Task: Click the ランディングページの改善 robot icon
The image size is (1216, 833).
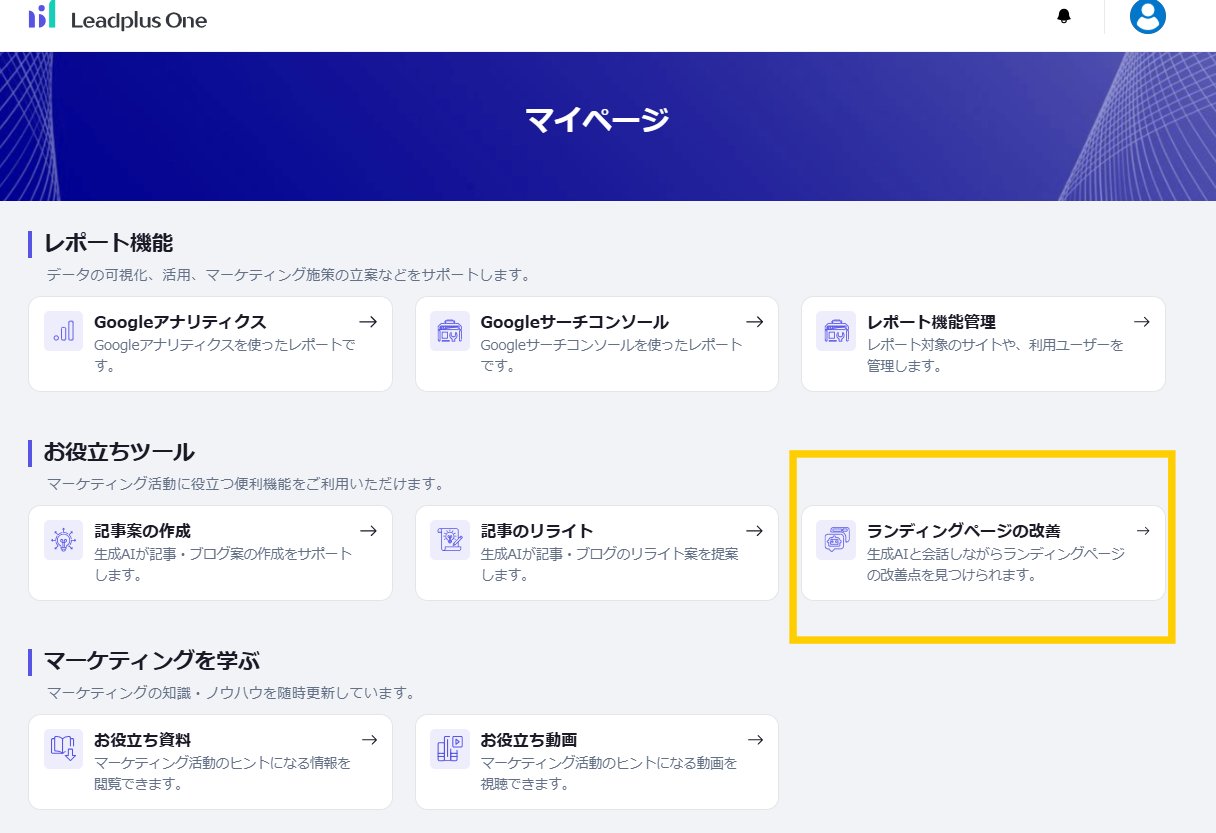Action: 836,540
